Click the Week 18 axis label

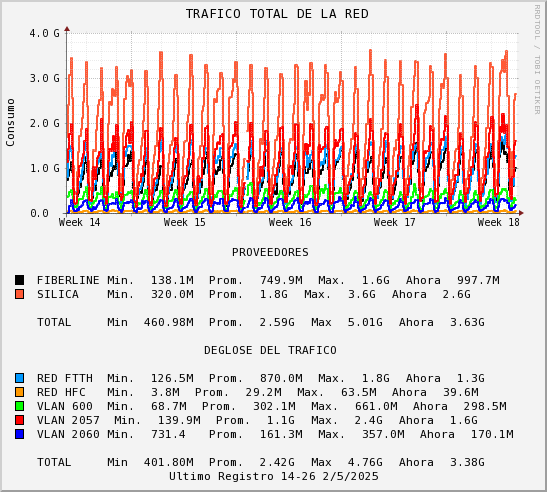(x=499, y=222)
